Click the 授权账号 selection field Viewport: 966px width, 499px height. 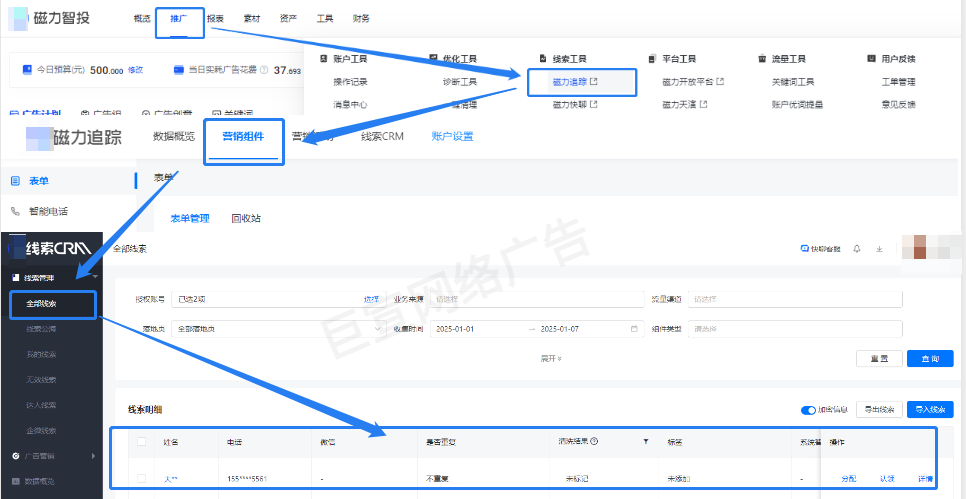point(278,299)
